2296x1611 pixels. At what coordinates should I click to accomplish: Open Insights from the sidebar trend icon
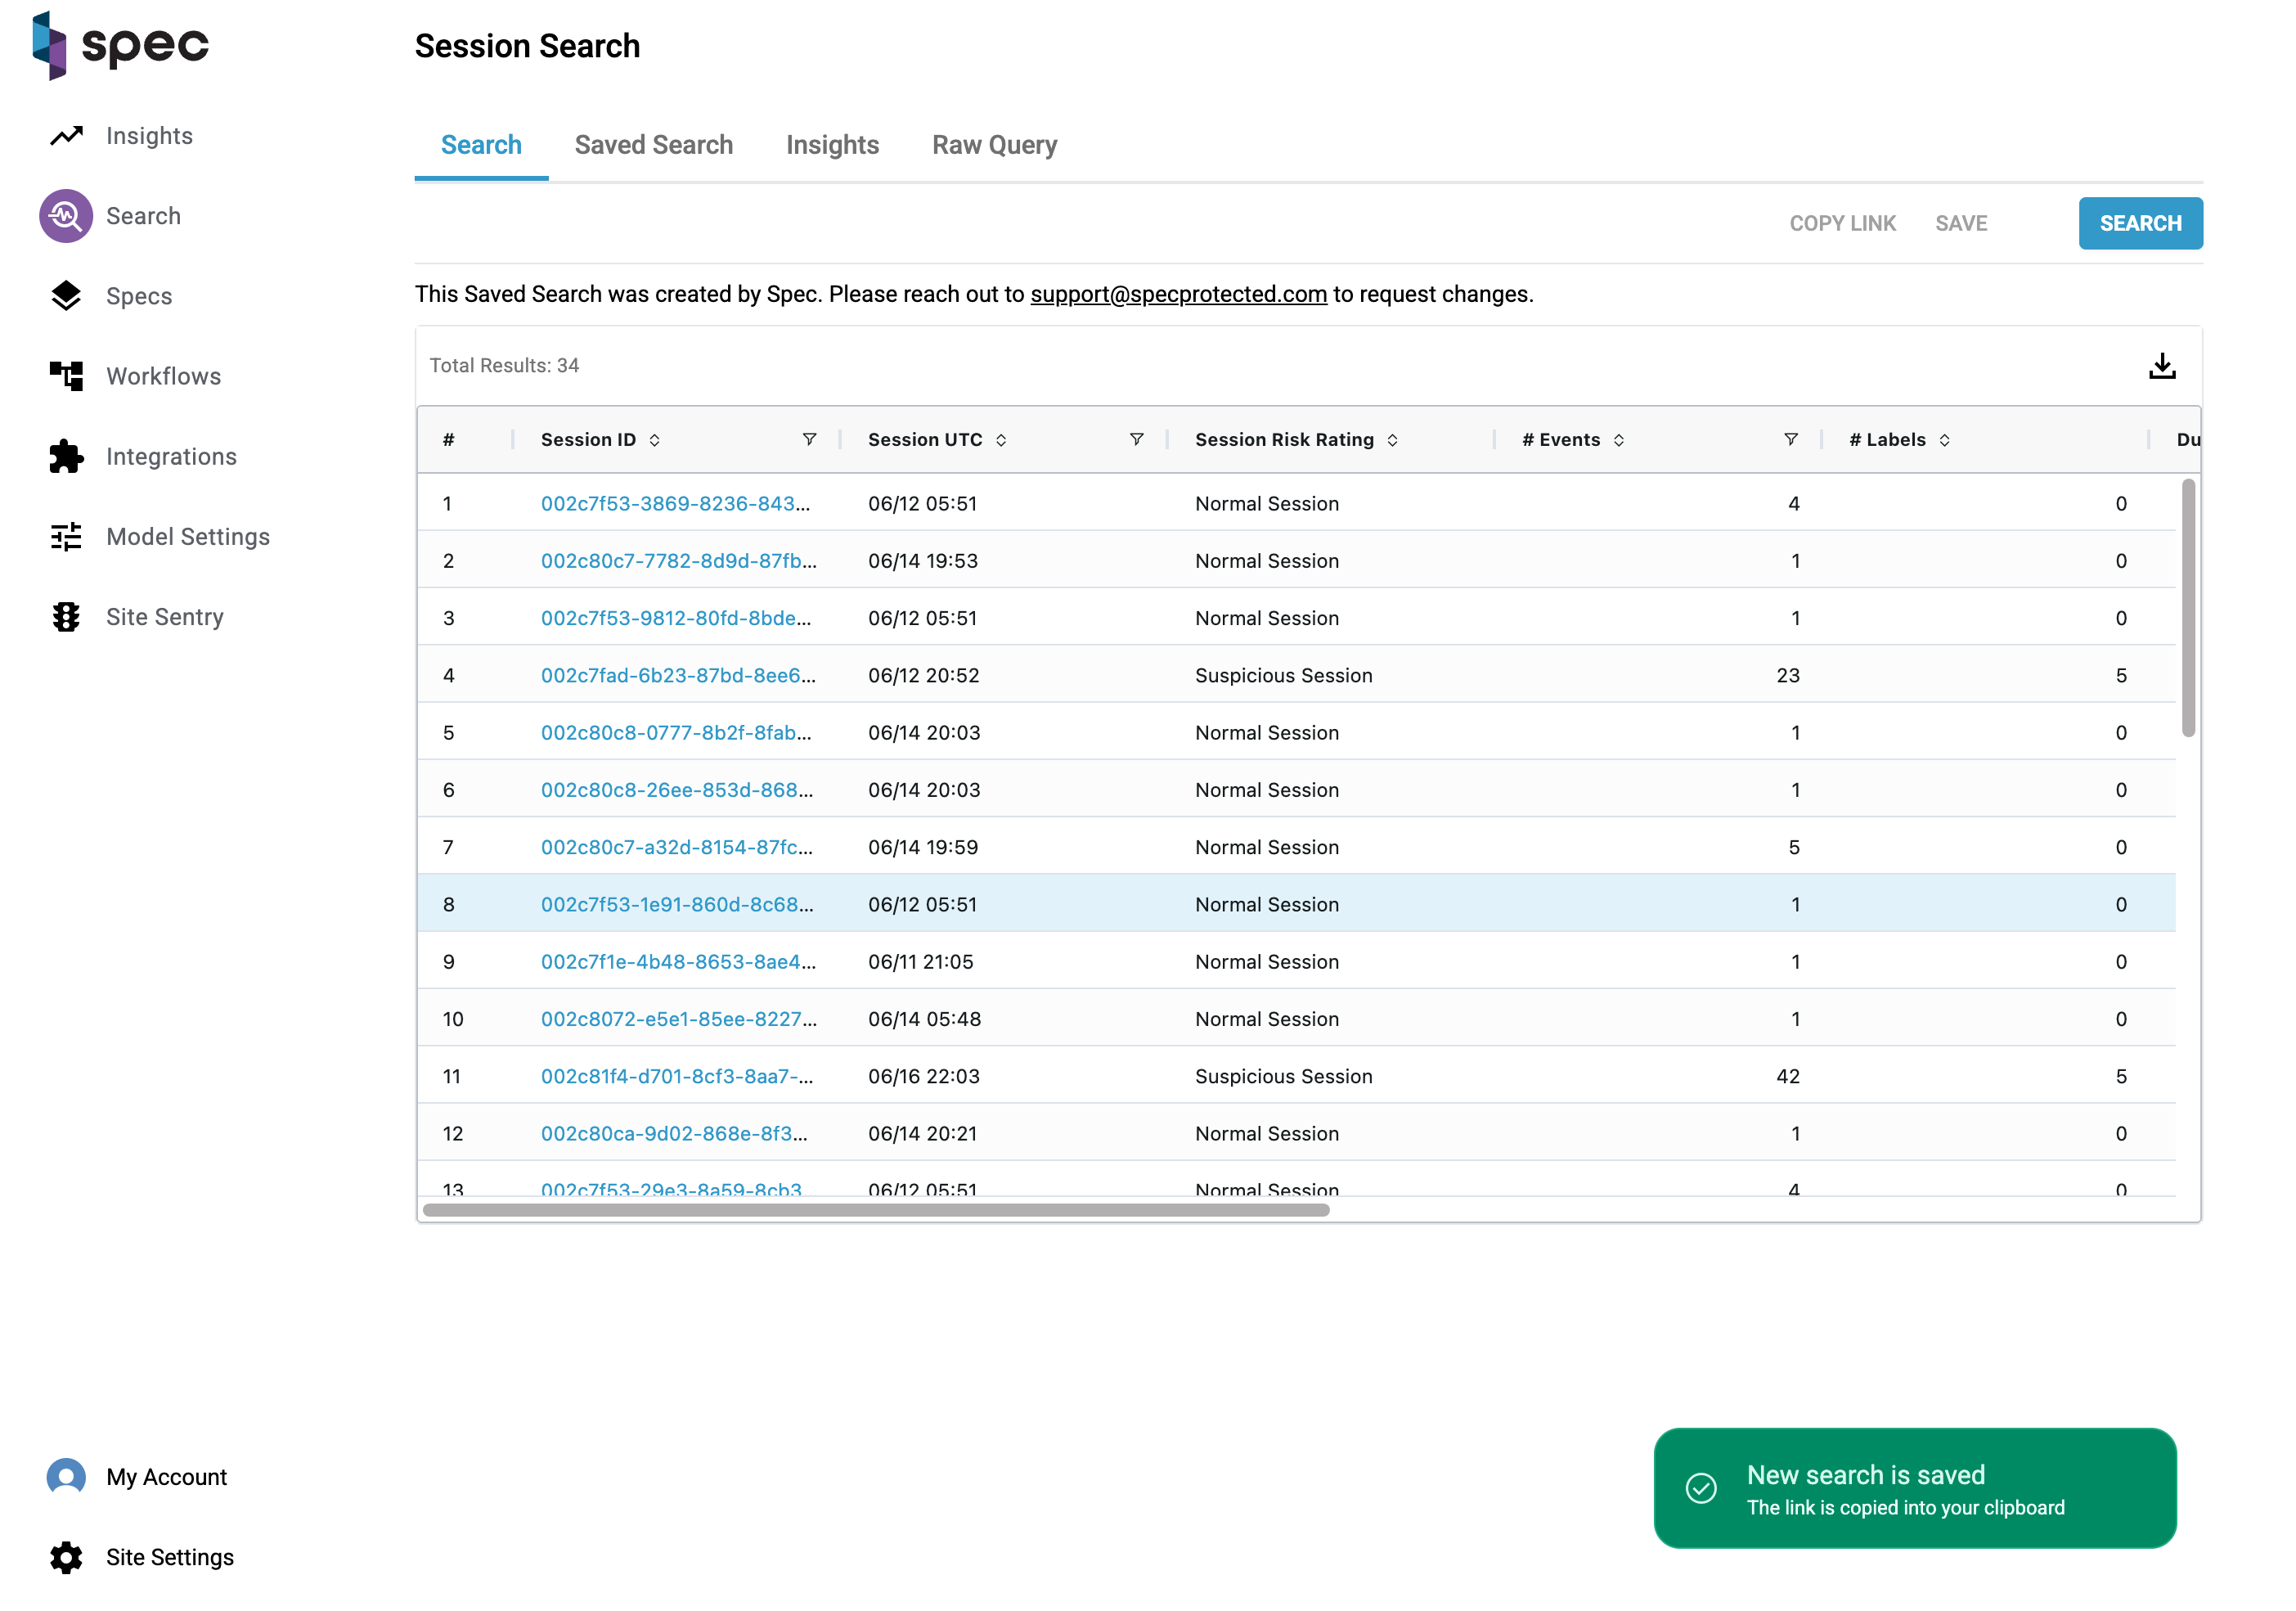[66, 136]
